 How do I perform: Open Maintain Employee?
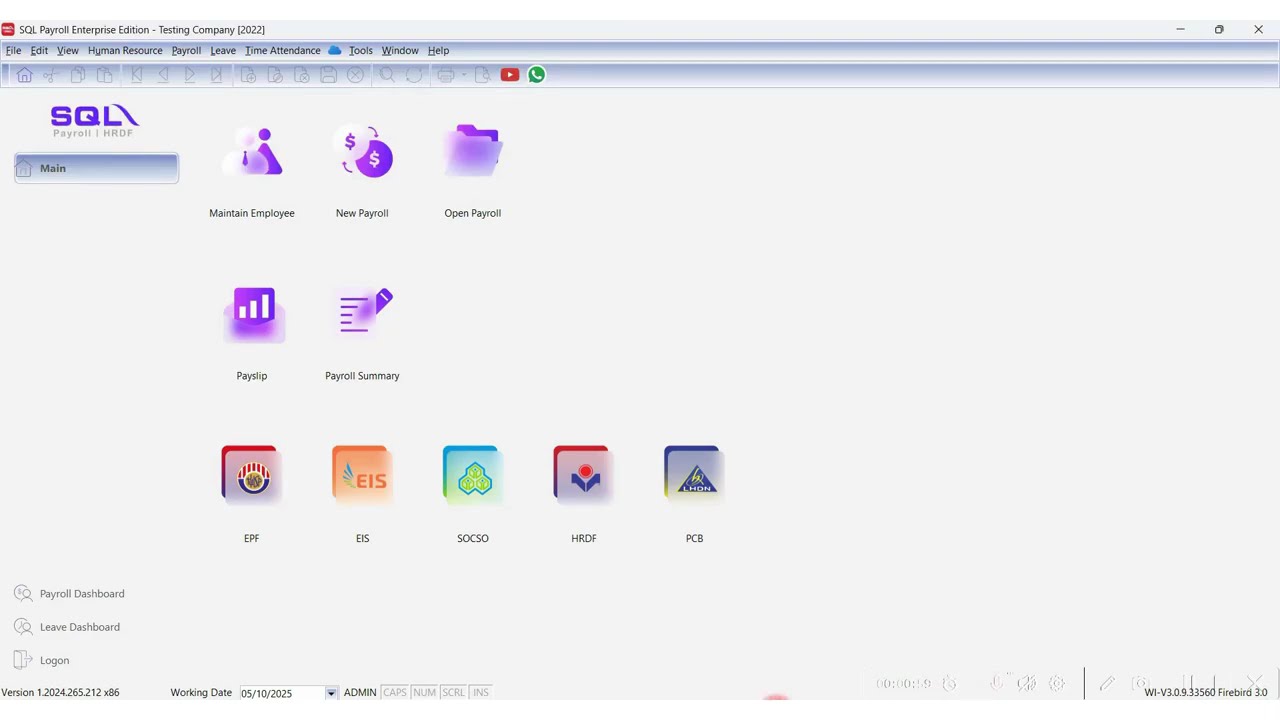[x=252, y=172]
